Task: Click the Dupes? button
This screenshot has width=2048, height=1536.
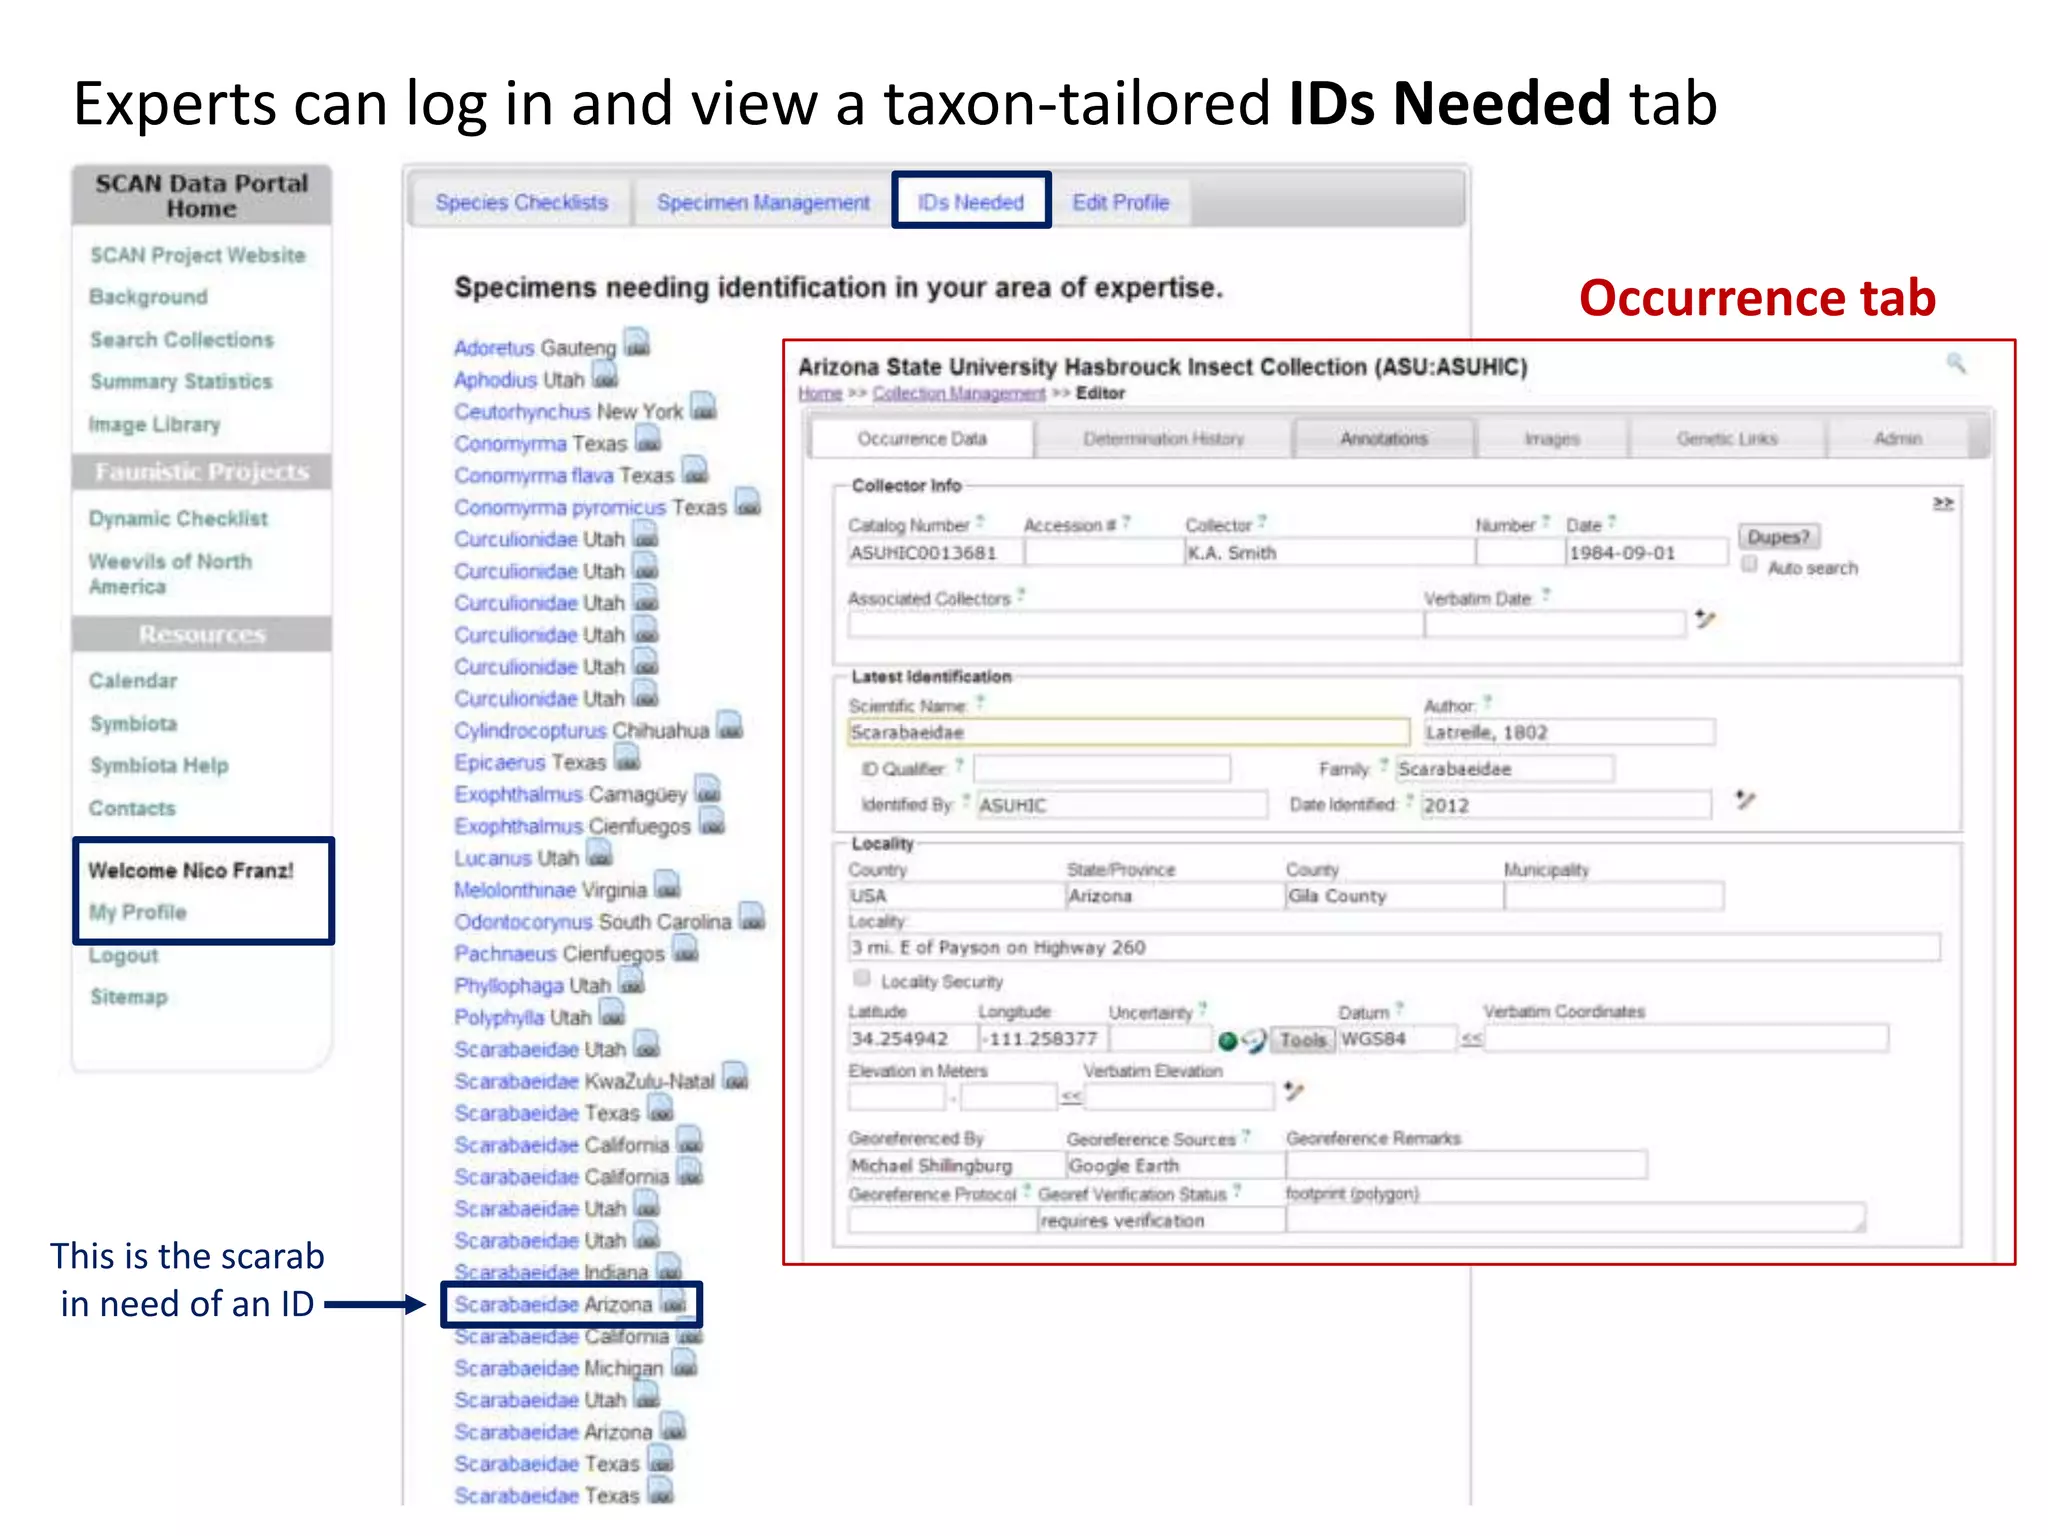Action: [1778, 537]
